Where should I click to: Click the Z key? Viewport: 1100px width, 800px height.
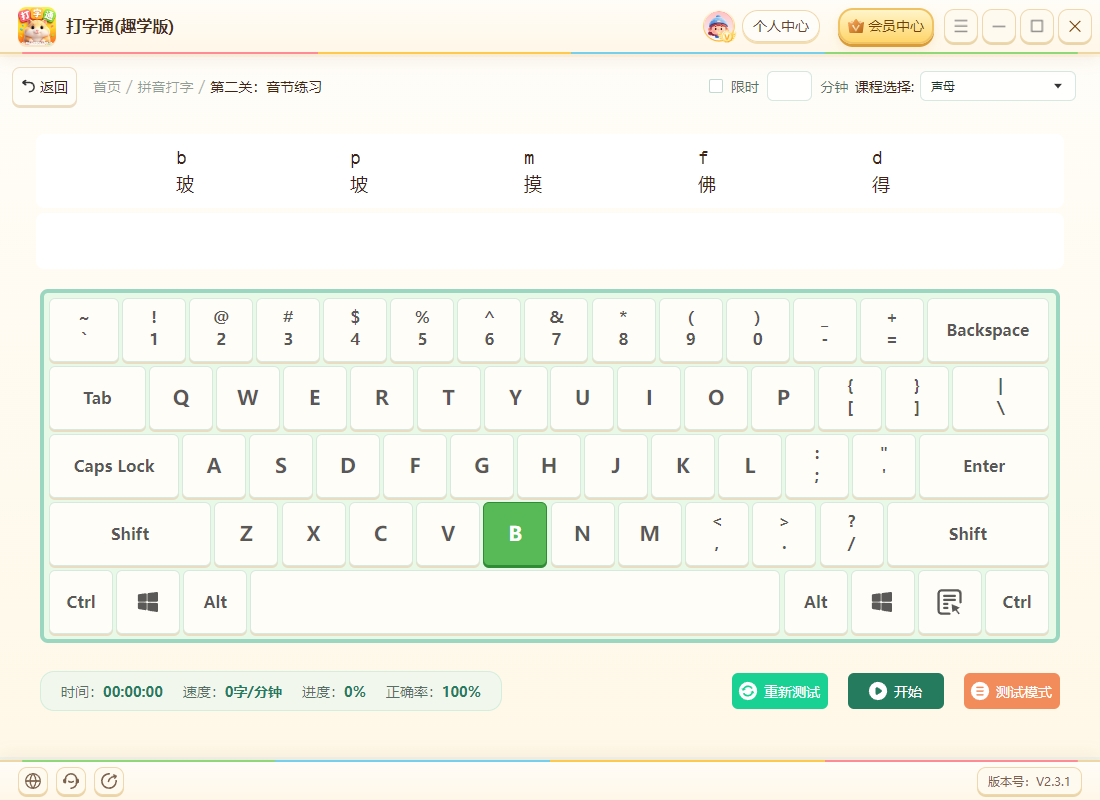point(246,534)
